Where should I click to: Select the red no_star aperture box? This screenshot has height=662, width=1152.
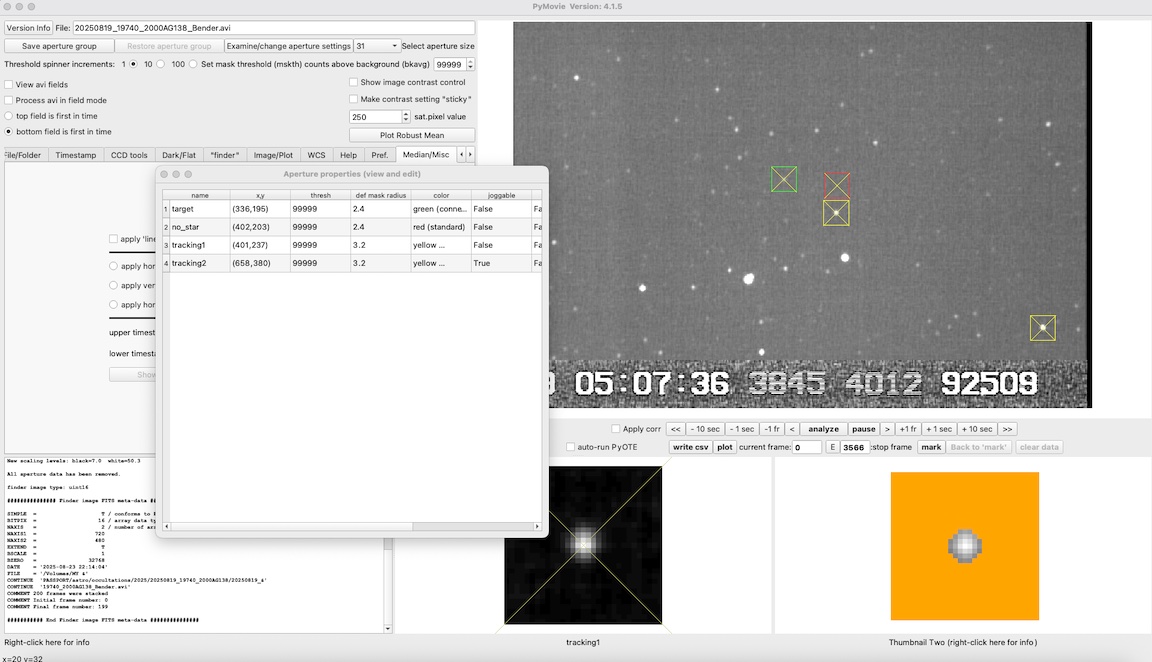click(837, 186)
